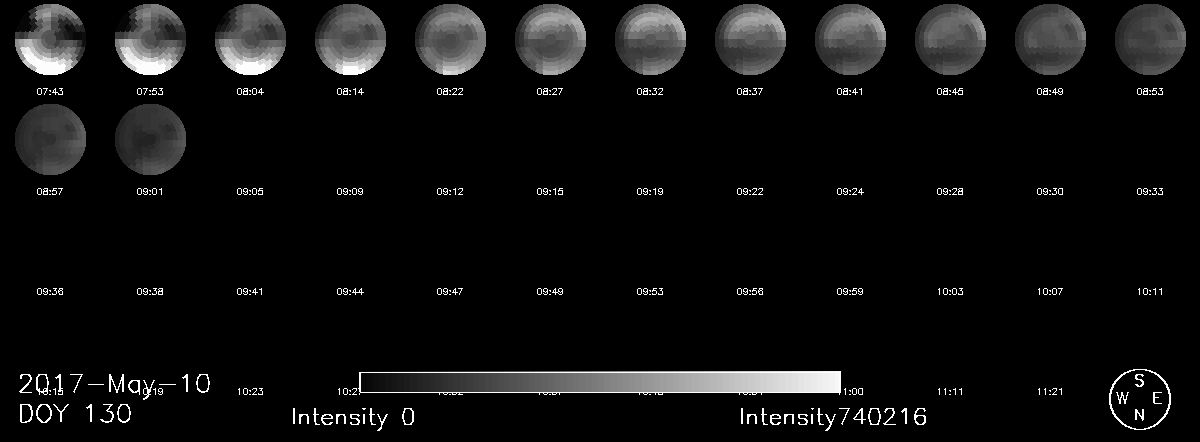This screenshot has height=442, width=1200.
Task: Select the 07:53 disk image
Action: tap(150, 39)
